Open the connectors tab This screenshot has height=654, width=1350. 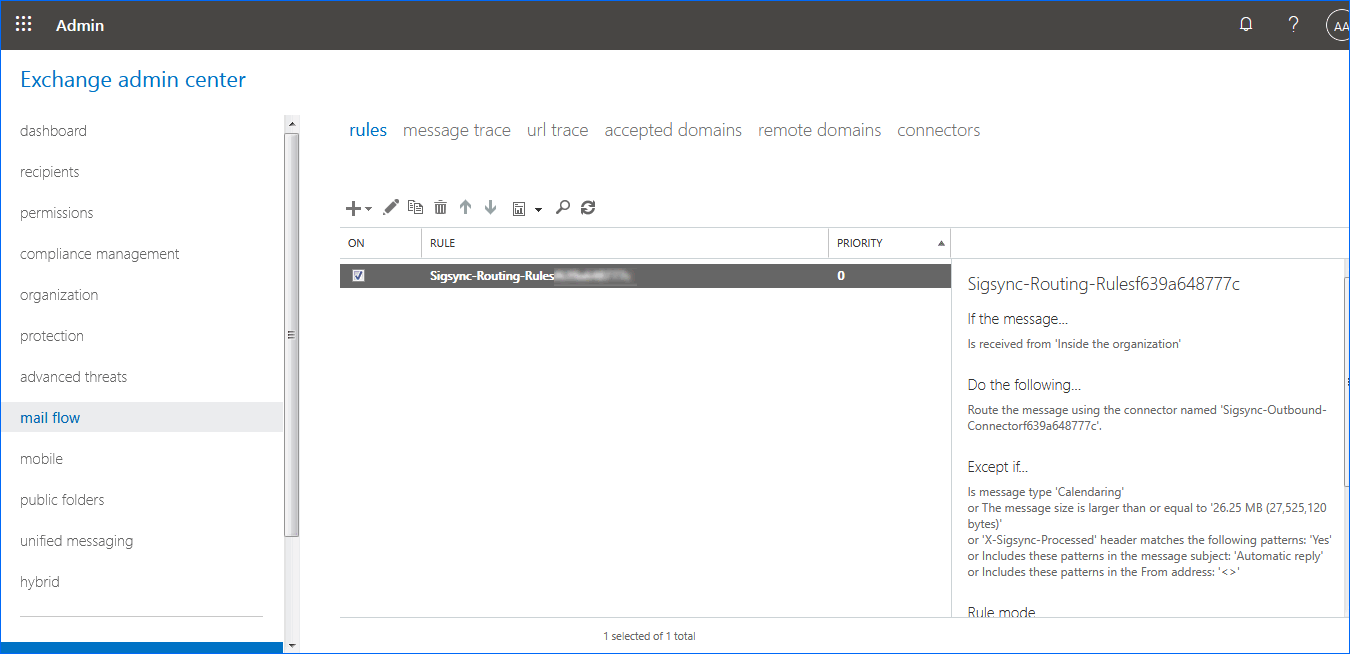pos(938,130)
